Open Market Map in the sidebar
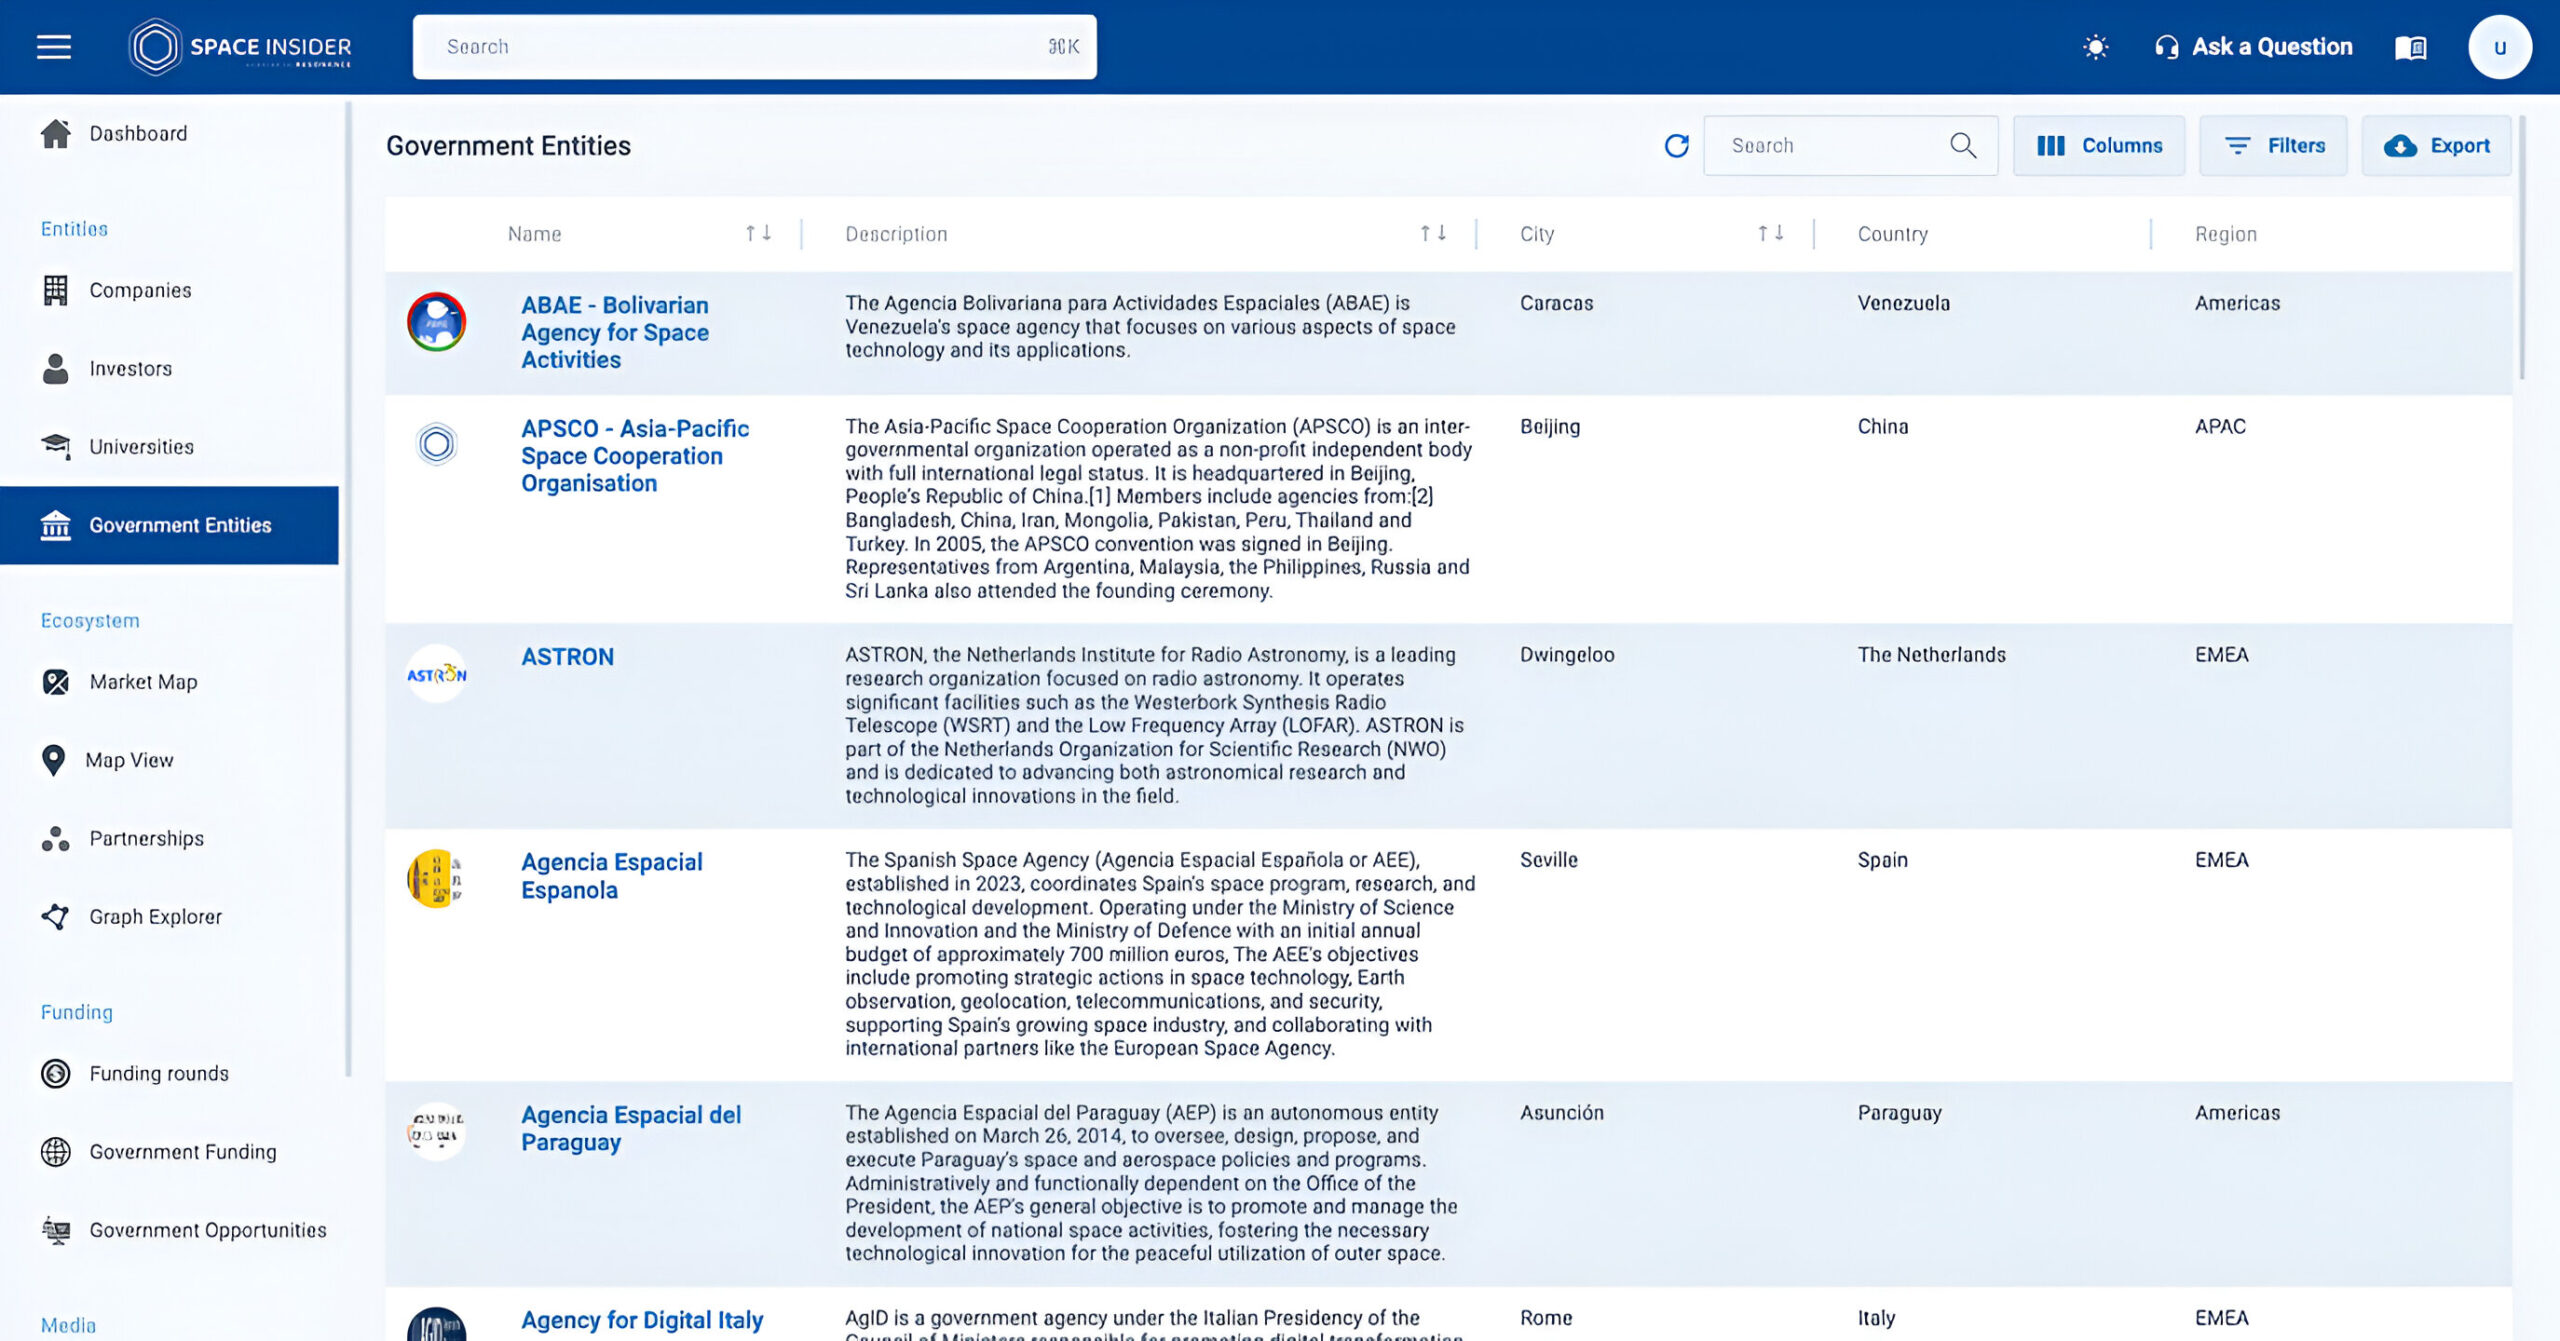 [x=169, y=682]
